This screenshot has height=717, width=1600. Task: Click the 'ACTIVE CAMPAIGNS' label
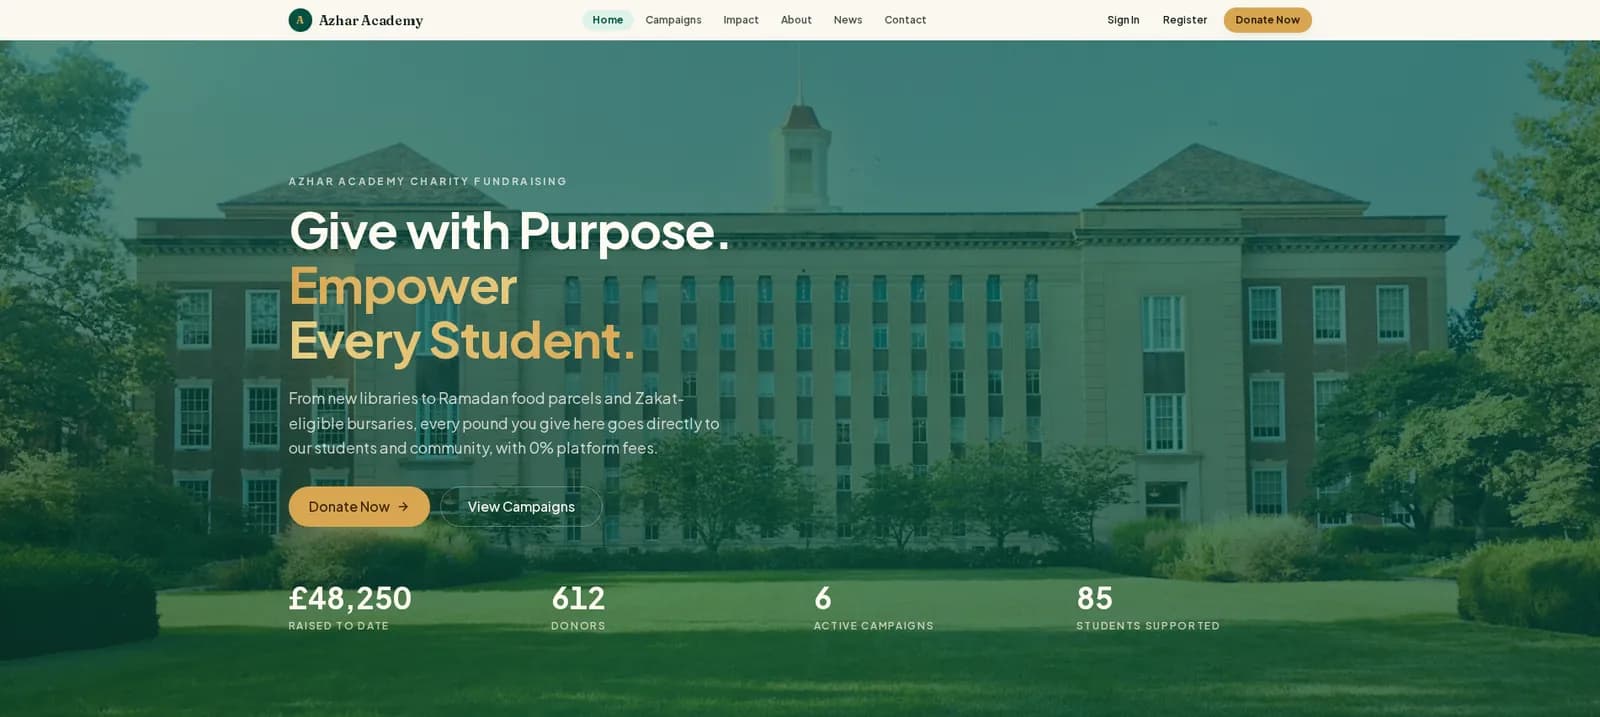pyautogui.click(x=873, y=626)
